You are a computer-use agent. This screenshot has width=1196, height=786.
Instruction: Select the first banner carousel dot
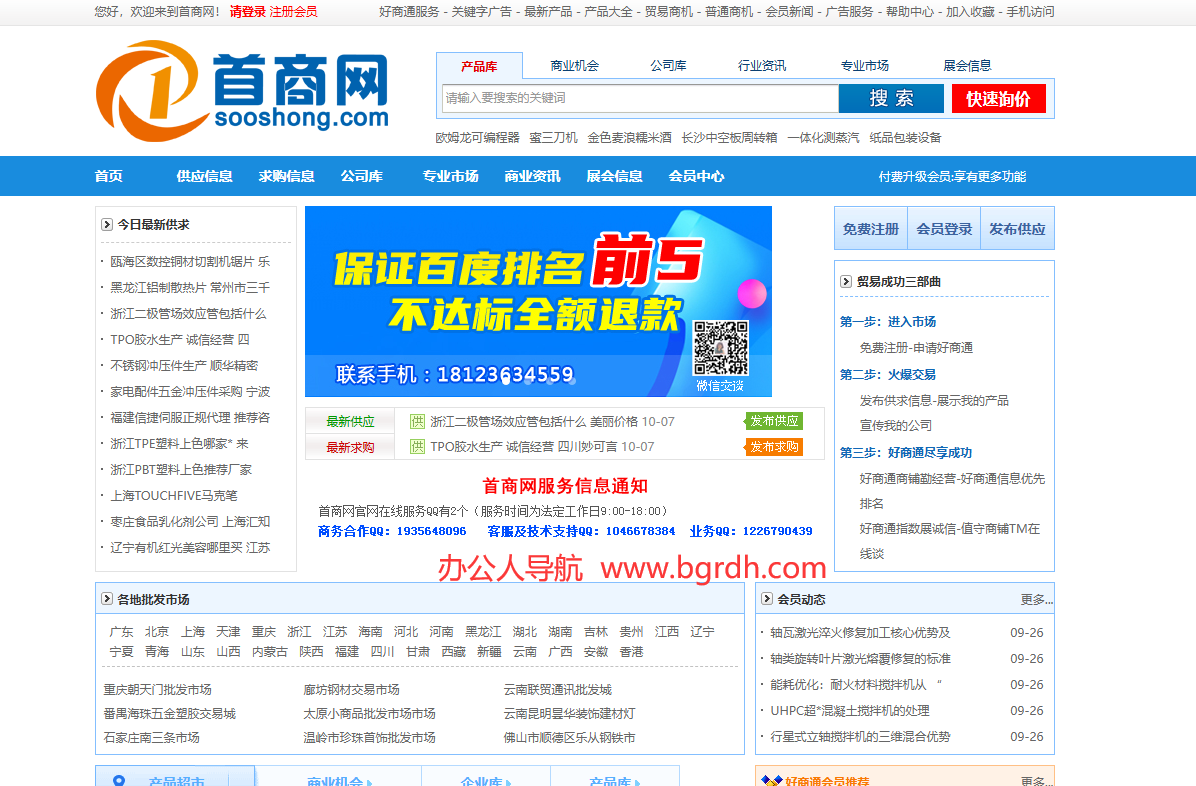pyautogui.click(x=506, y=379)
